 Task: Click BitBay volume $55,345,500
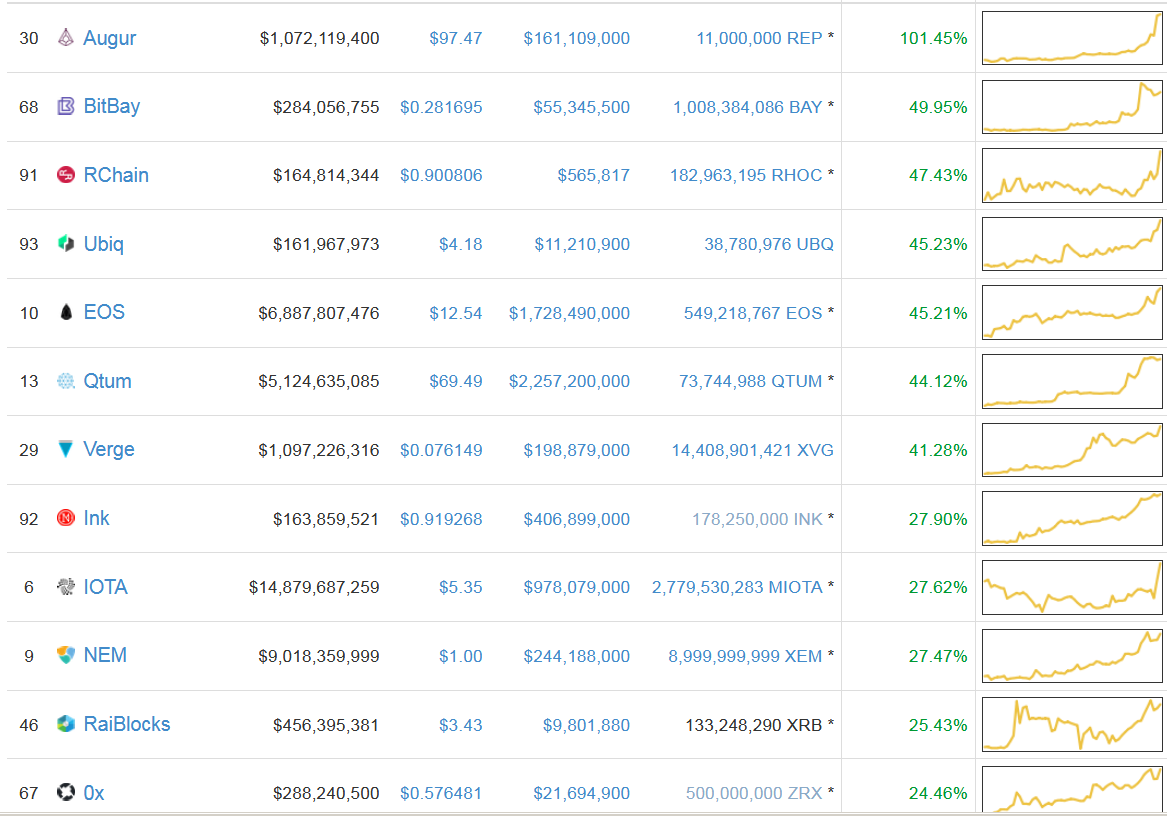point(581,107)
